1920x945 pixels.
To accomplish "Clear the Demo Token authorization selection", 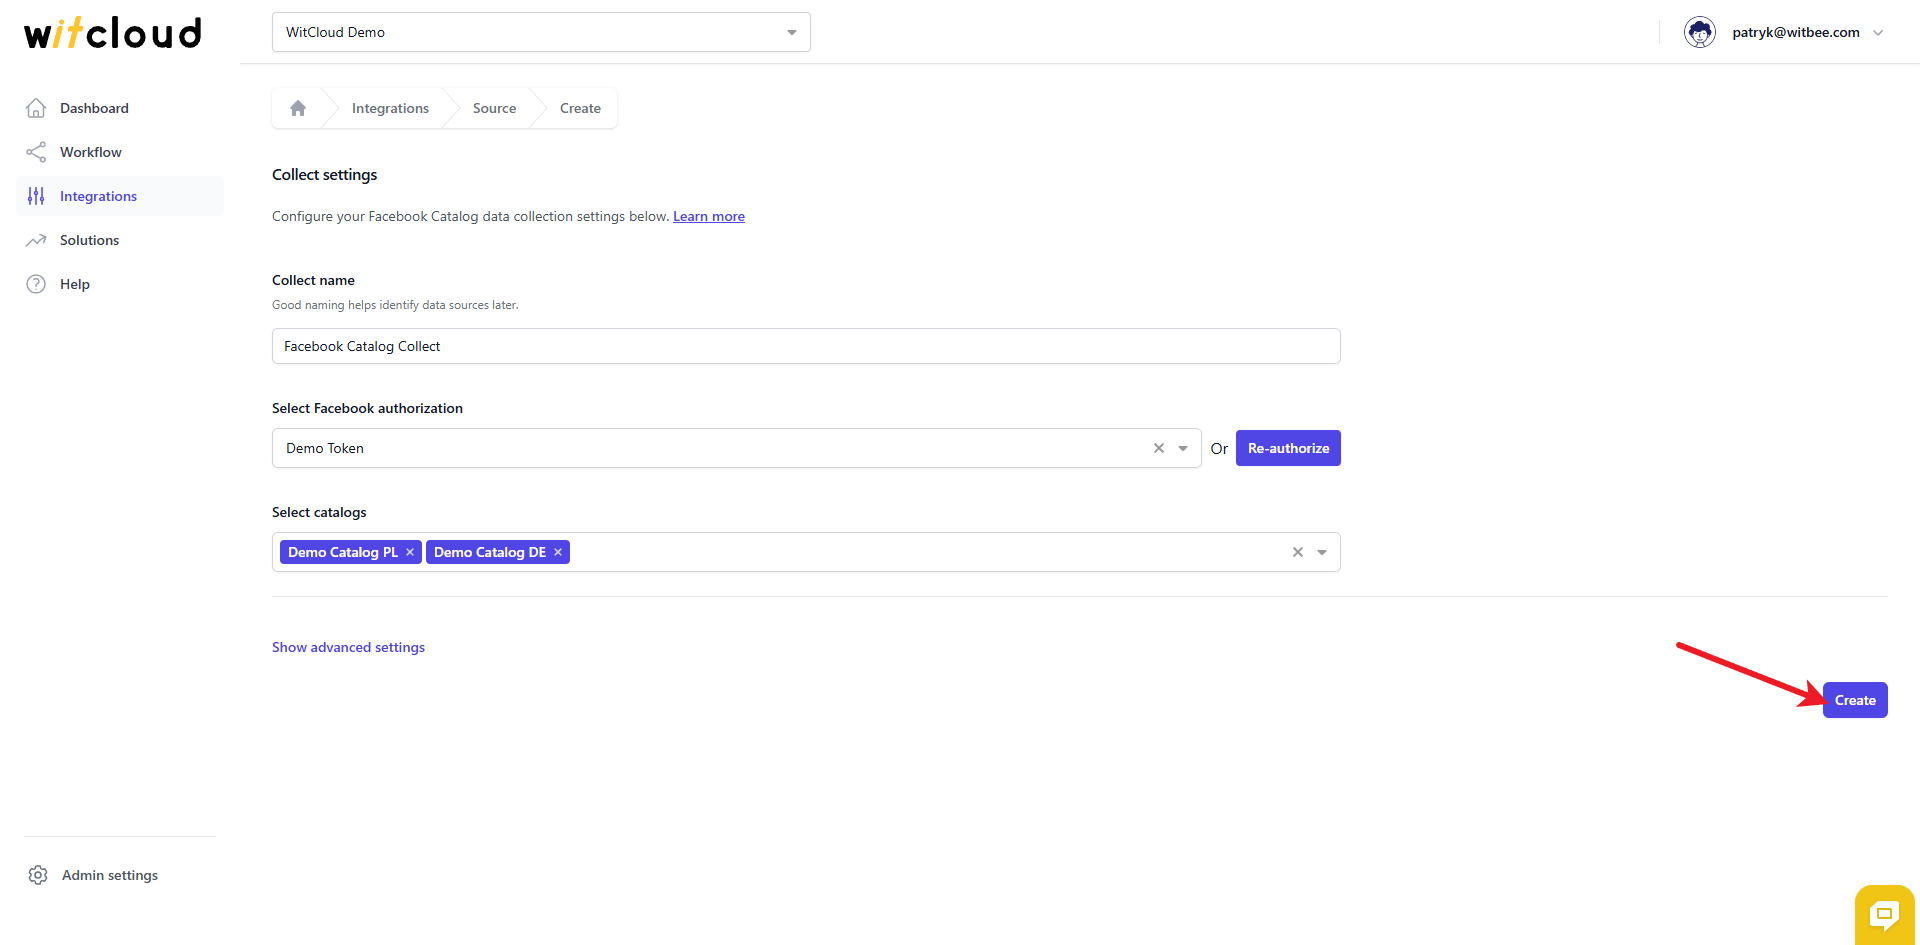I will (x=1159, y=448).
